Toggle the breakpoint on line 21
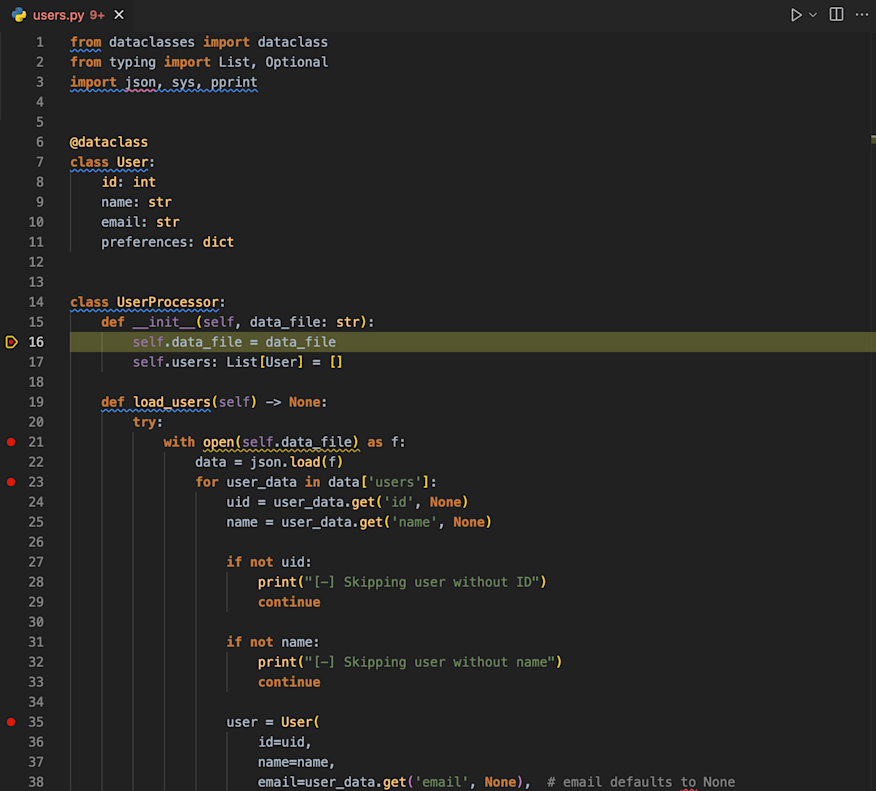 10,441
